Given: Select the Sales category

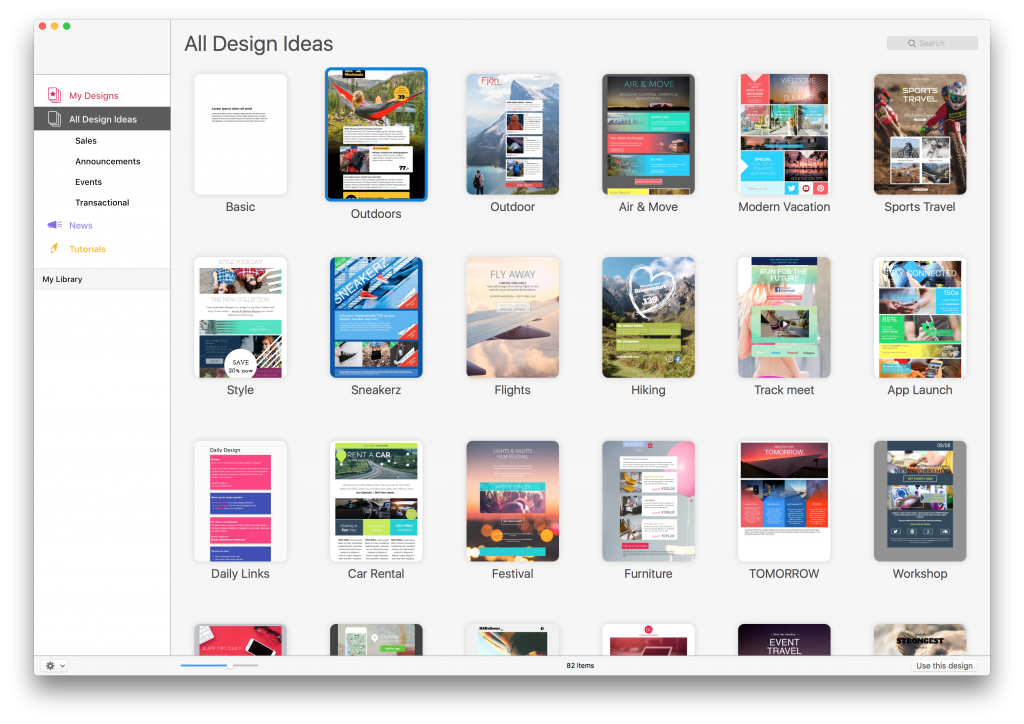Looking at the screenshot, I should [86, 140].
